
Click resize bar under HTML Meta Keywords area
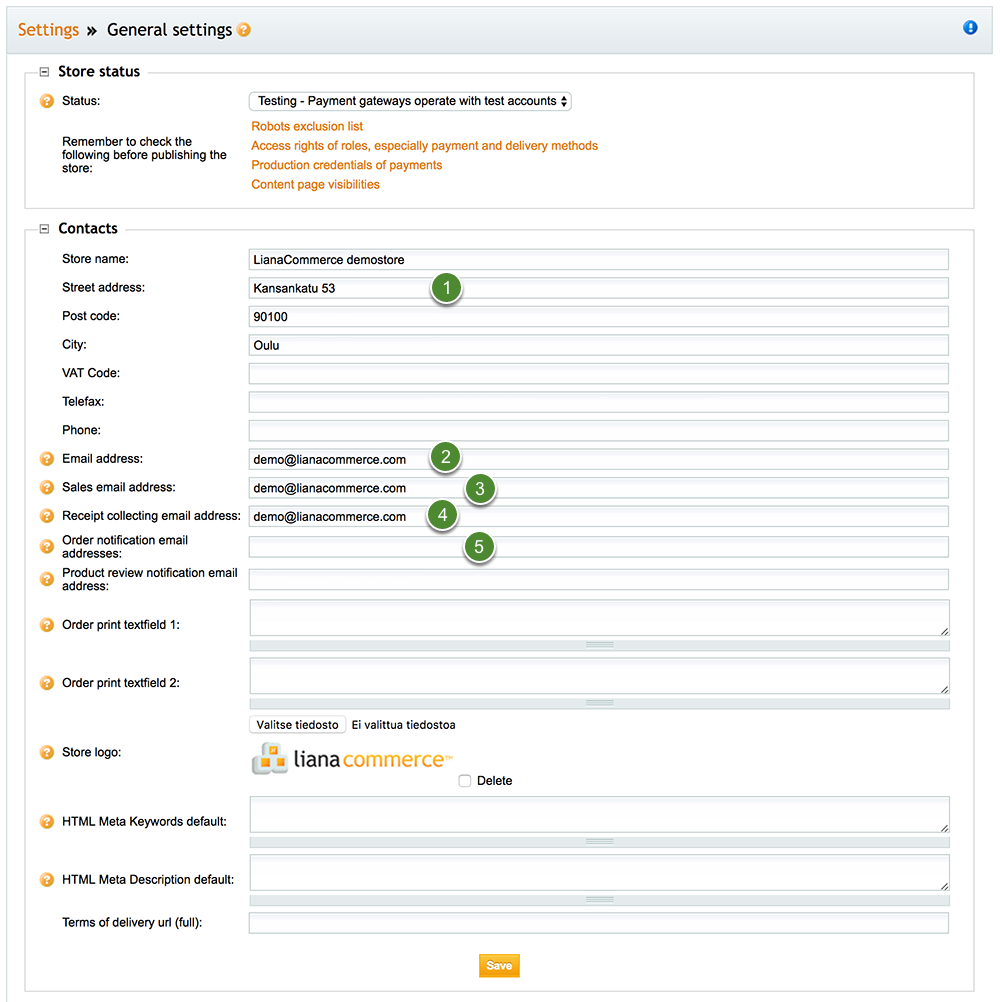pyautogui.click(x=599, y=842)
